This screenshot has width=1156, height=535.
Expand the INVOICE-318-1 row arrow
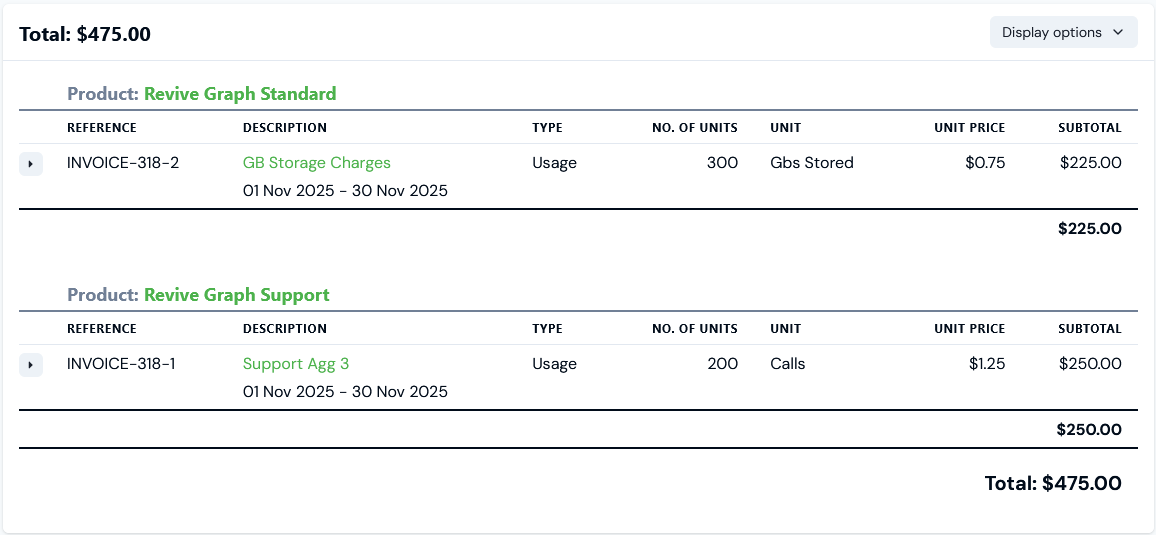tap(31, 365)
